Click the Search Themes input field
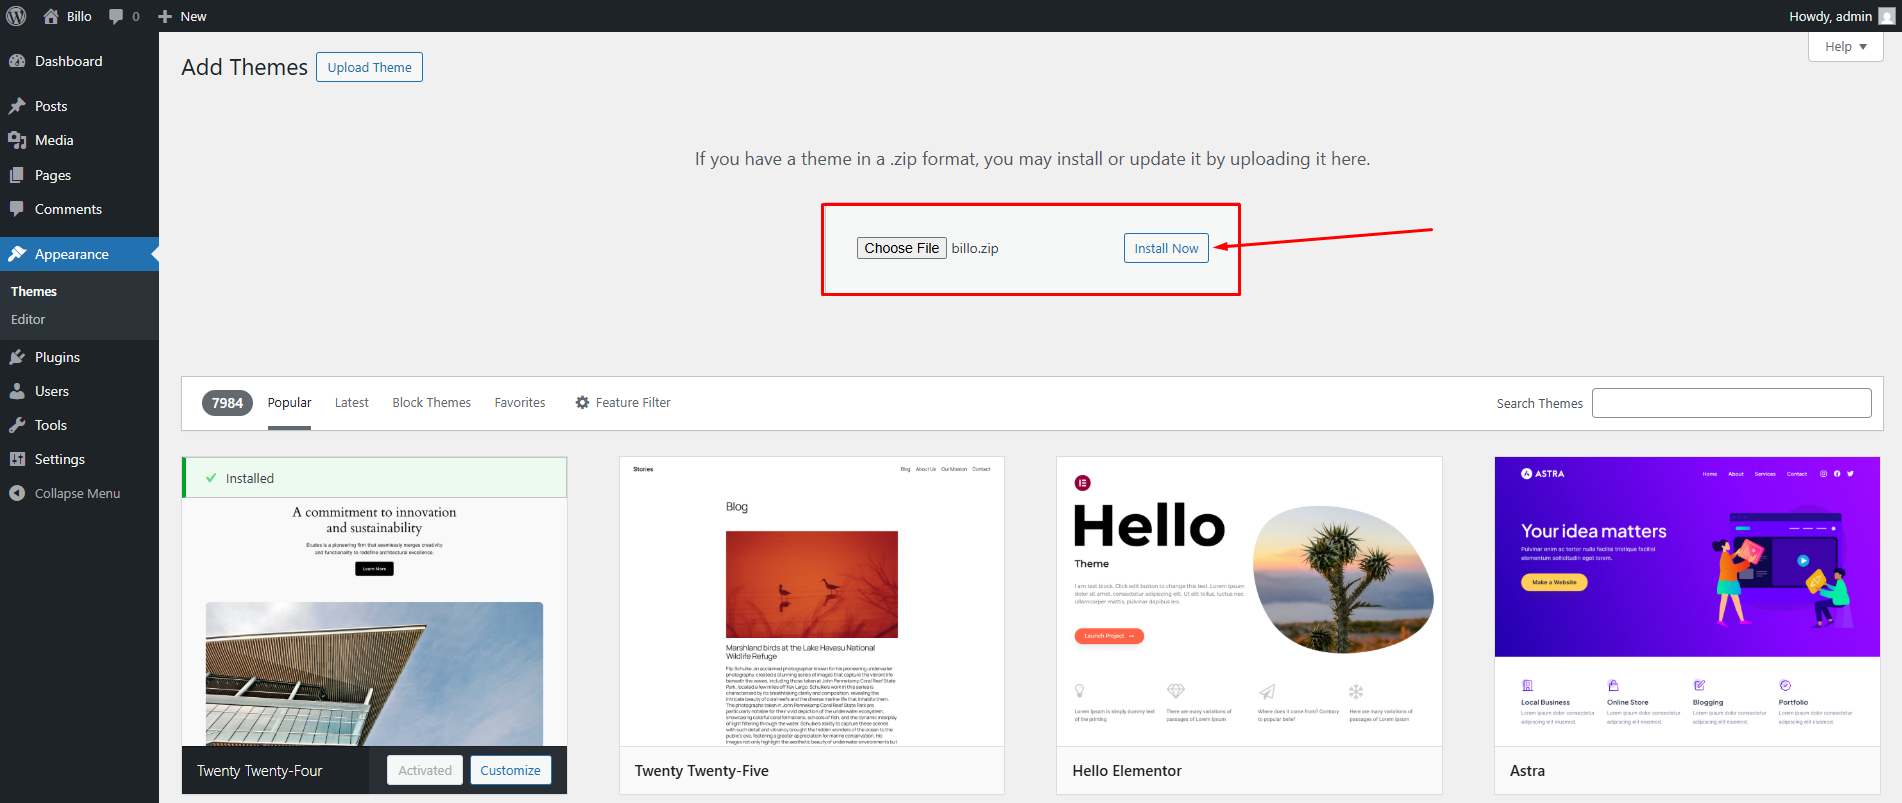Viewport: 1902px width, 803px height. tap(1731, 403)
